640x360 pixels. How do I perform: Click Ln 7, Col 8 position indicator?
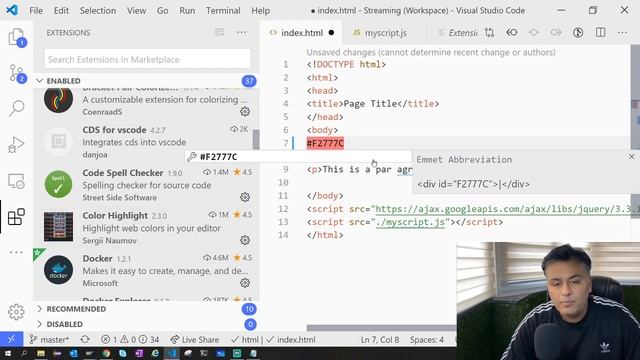click(x=380, y=339)
